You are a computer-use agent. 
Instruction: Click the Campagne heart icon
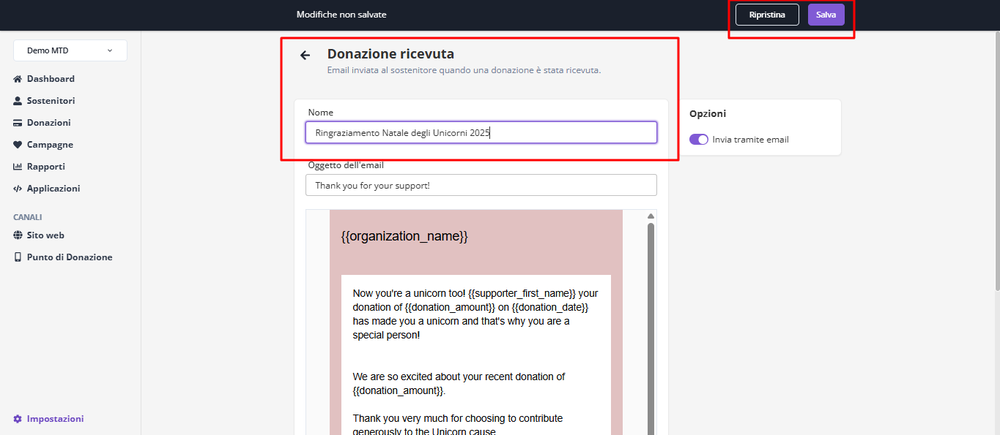point(18,145)
